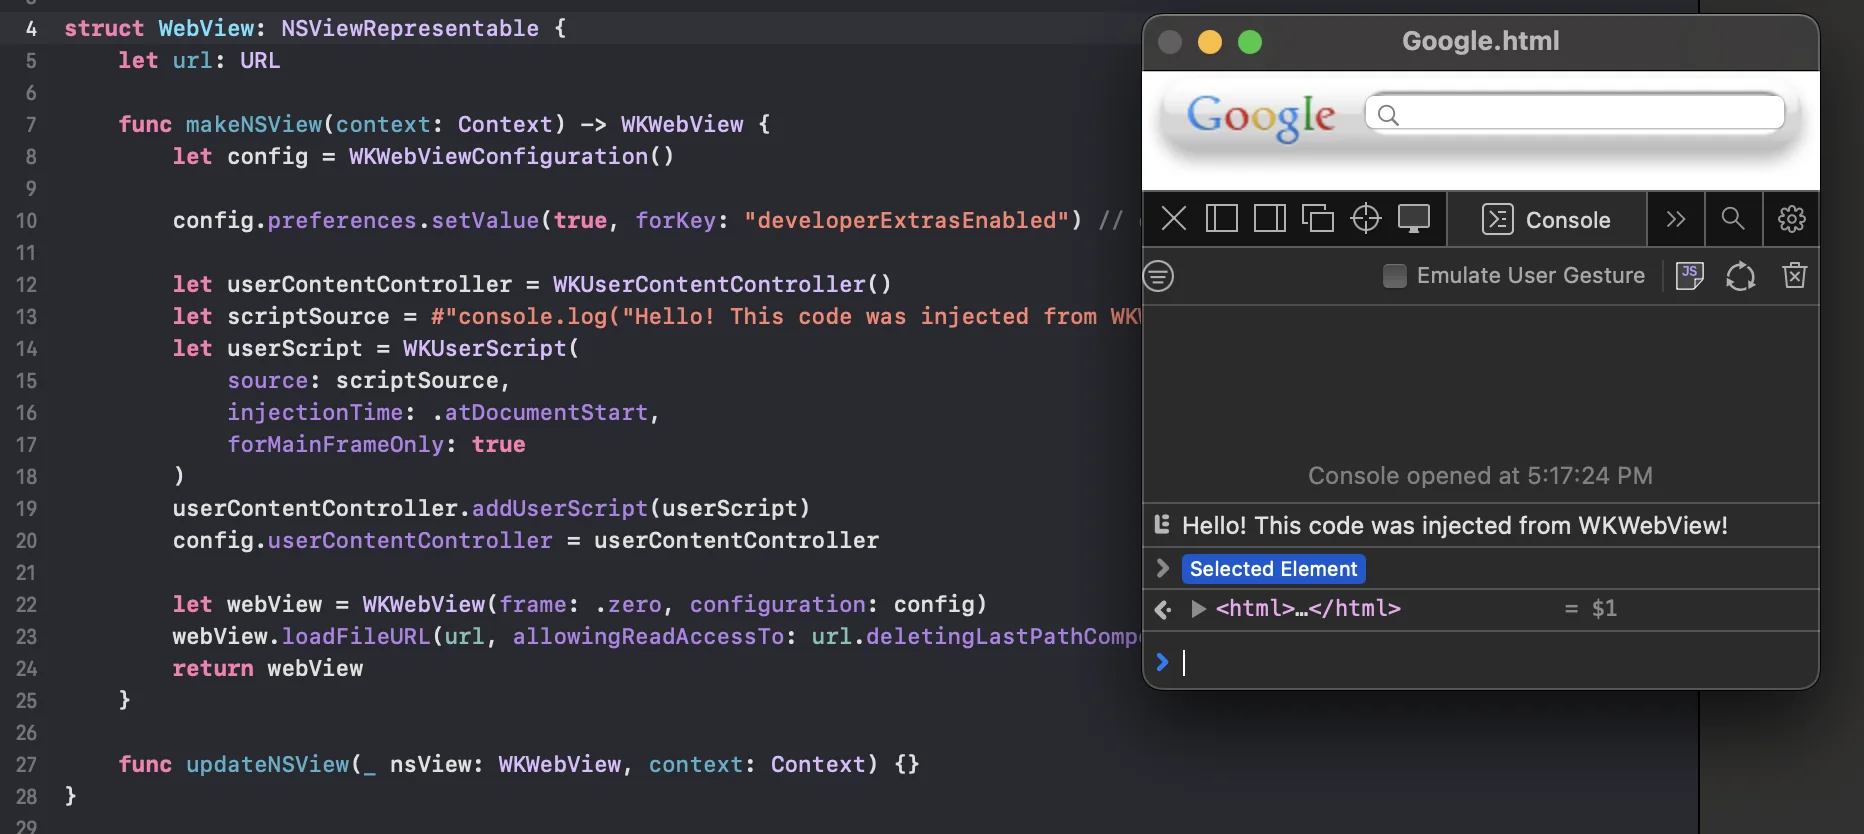Click Console opened timestamp text
The image size is (1864, 834).
[1480, 476]
